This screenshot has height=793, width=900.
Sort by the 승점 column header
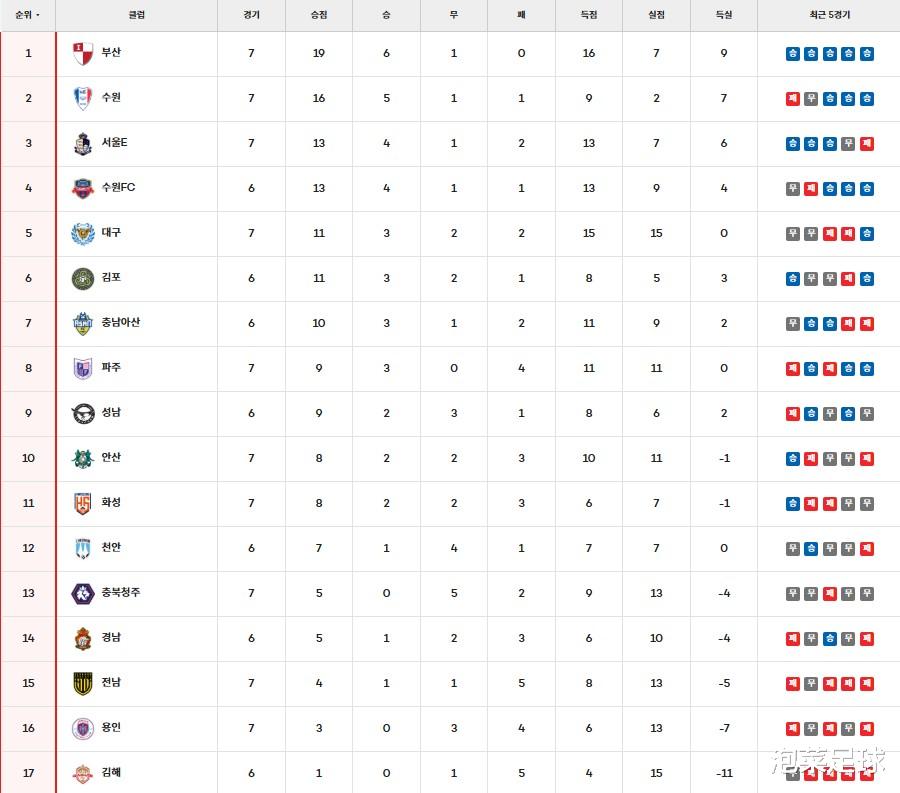pyautogui.click(x=319, y=16)
